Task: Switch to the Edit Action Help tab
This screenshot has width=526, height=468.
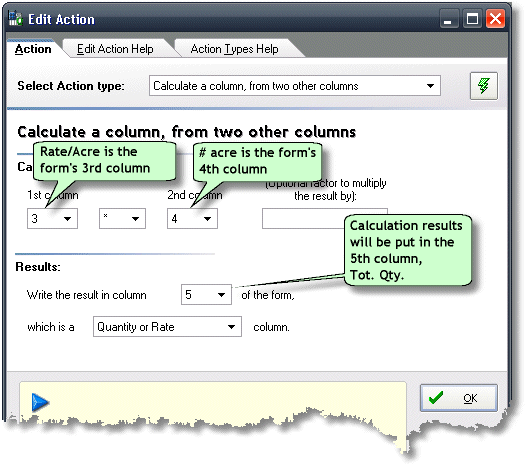Action: point(115,49)
